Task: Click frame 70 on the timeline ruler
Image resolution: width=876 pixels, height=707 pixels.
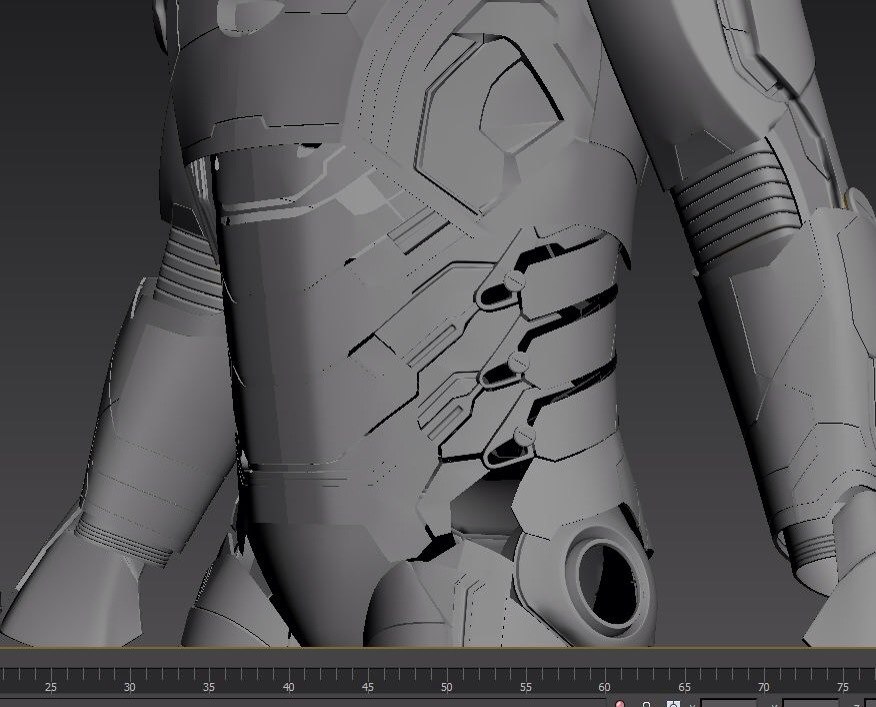Action: pyautogui.click(x=764, y=687)
